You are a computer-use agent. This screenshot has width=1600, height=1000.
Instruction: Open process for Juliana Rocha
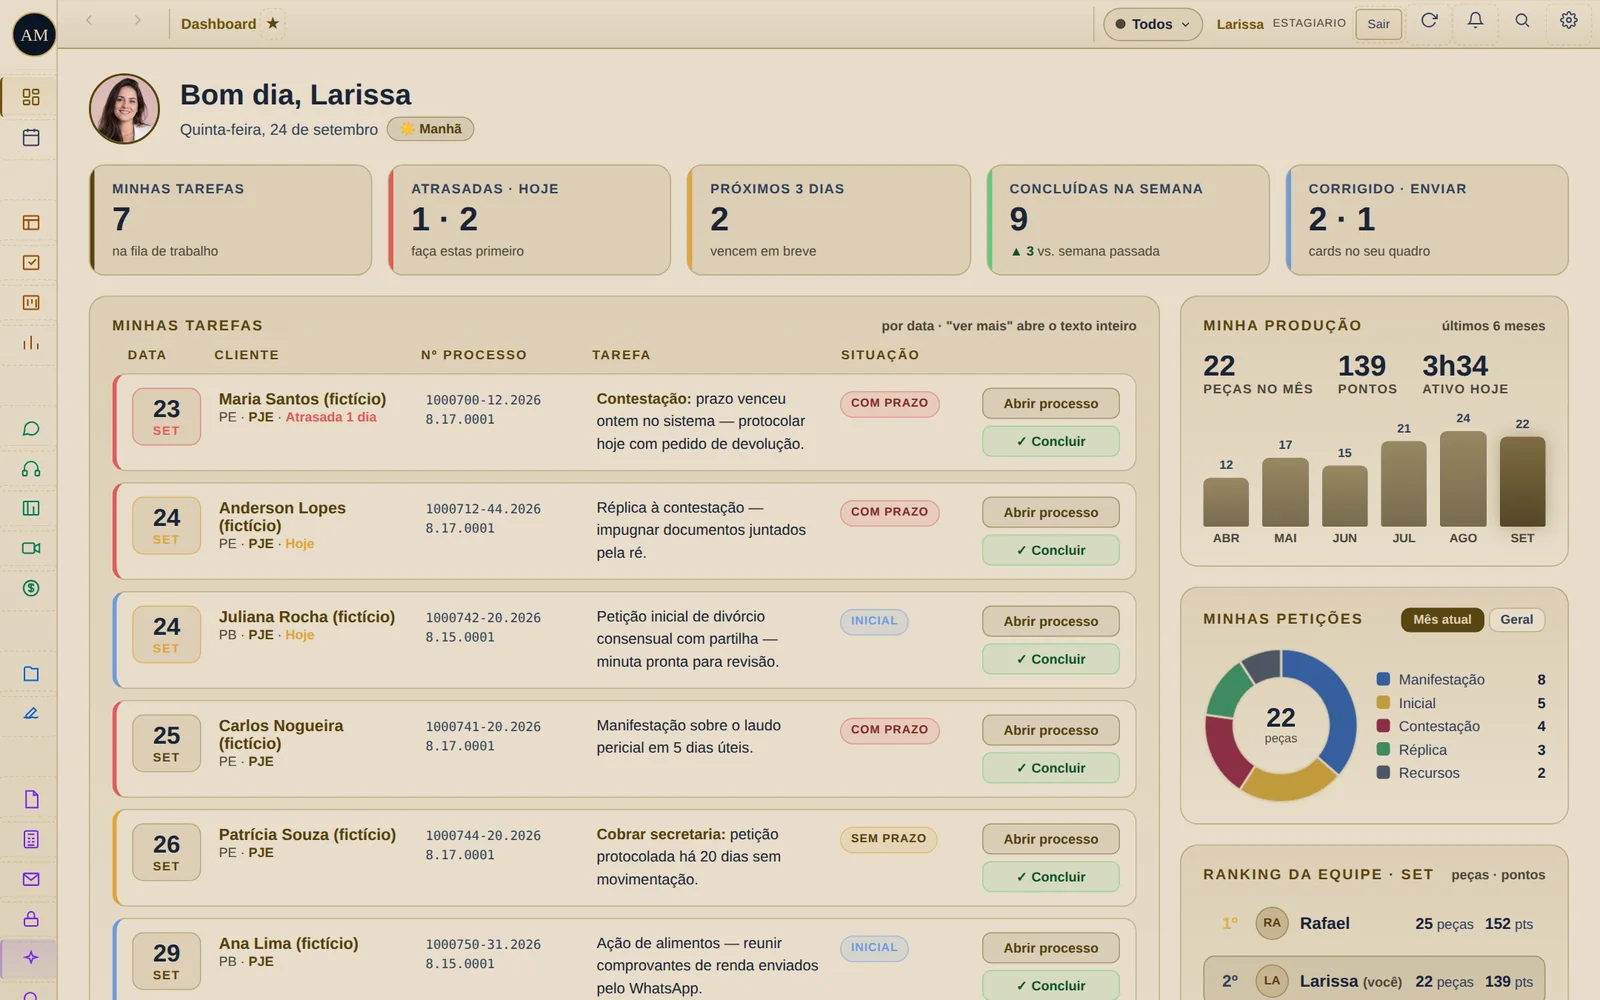(1050, 622)
